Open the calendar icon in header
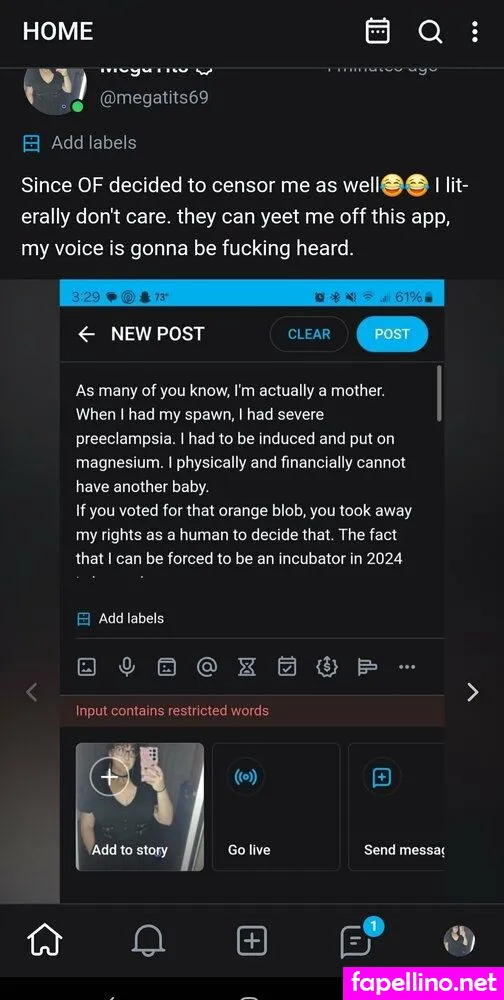 (x=377, y=31)
